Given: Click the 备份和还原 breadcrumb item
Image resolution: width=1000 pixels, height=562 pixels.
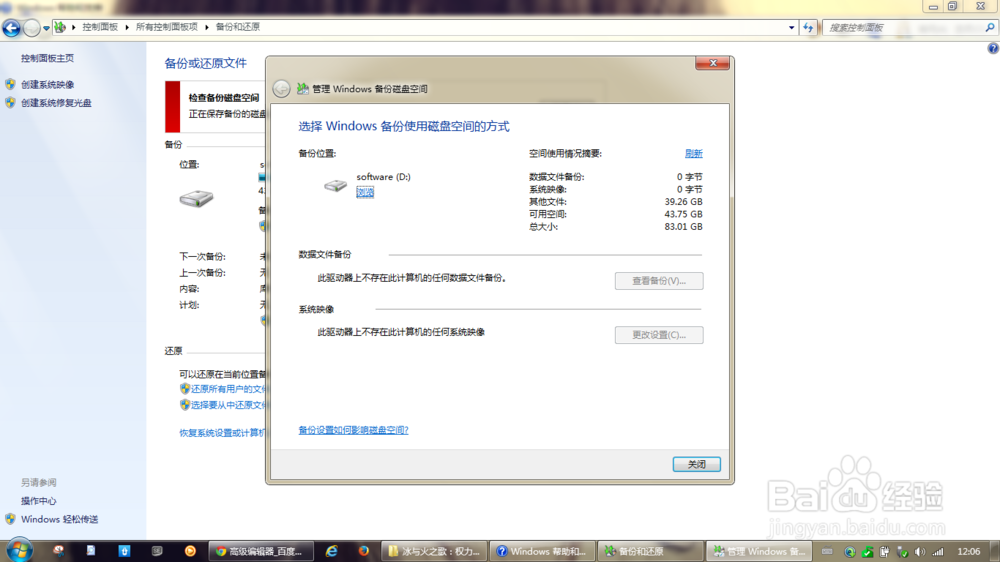Looking at the screenshot, I should (238, 27).
